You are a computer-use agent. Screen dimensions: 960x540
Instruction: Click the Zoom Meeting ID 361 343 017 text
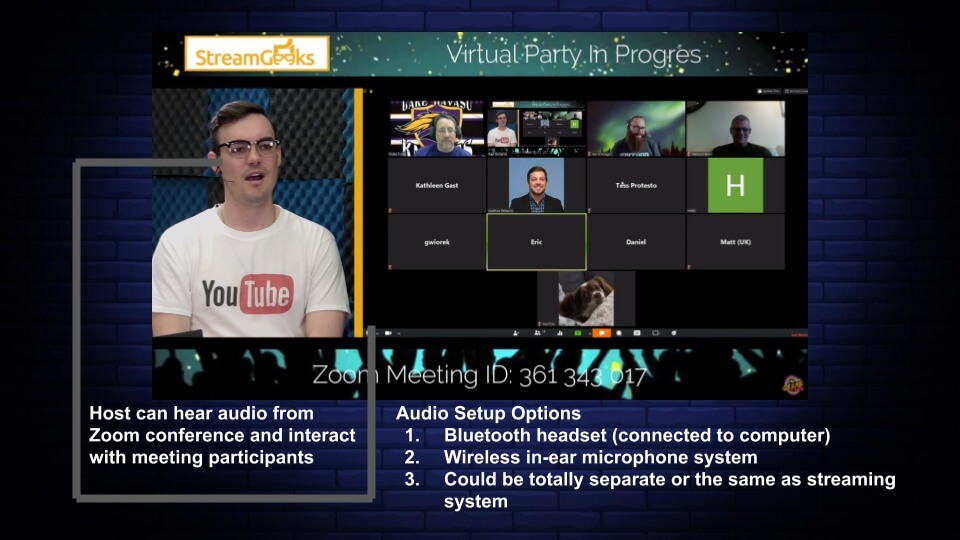pyautogui.click(x=479, y=375)
